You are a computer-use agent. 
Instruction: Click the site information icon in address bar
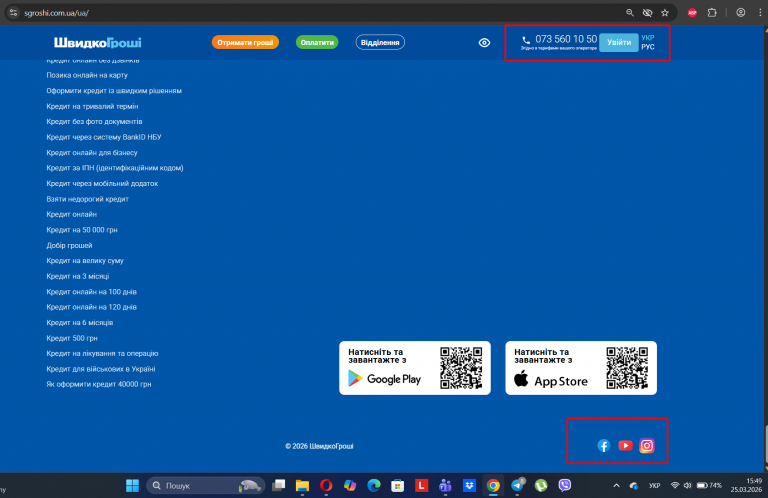pos(13,13)
